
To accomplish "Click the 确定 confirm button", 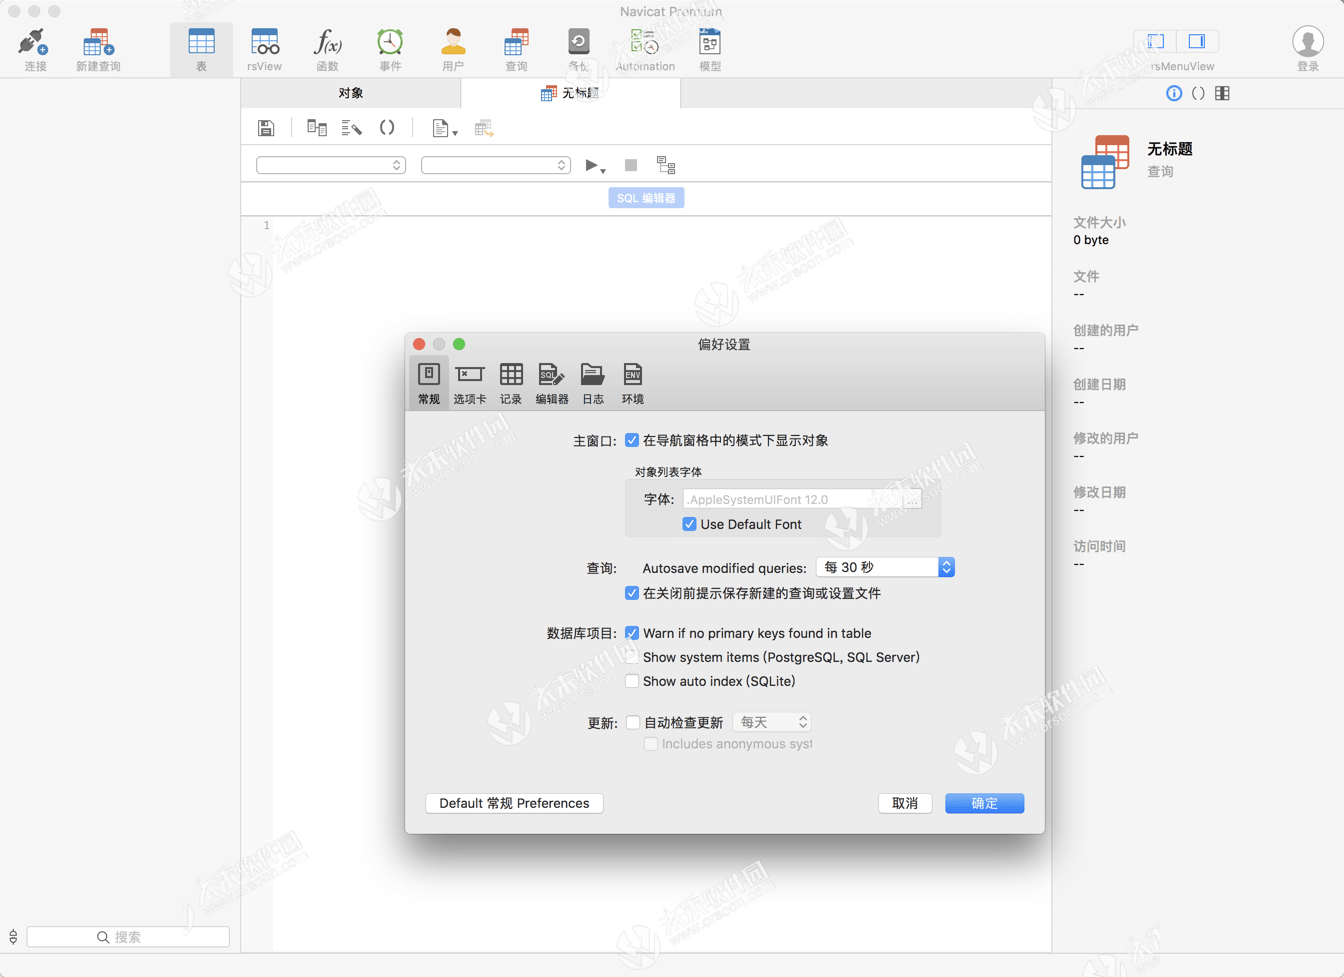I will click(x=984, y=803).
